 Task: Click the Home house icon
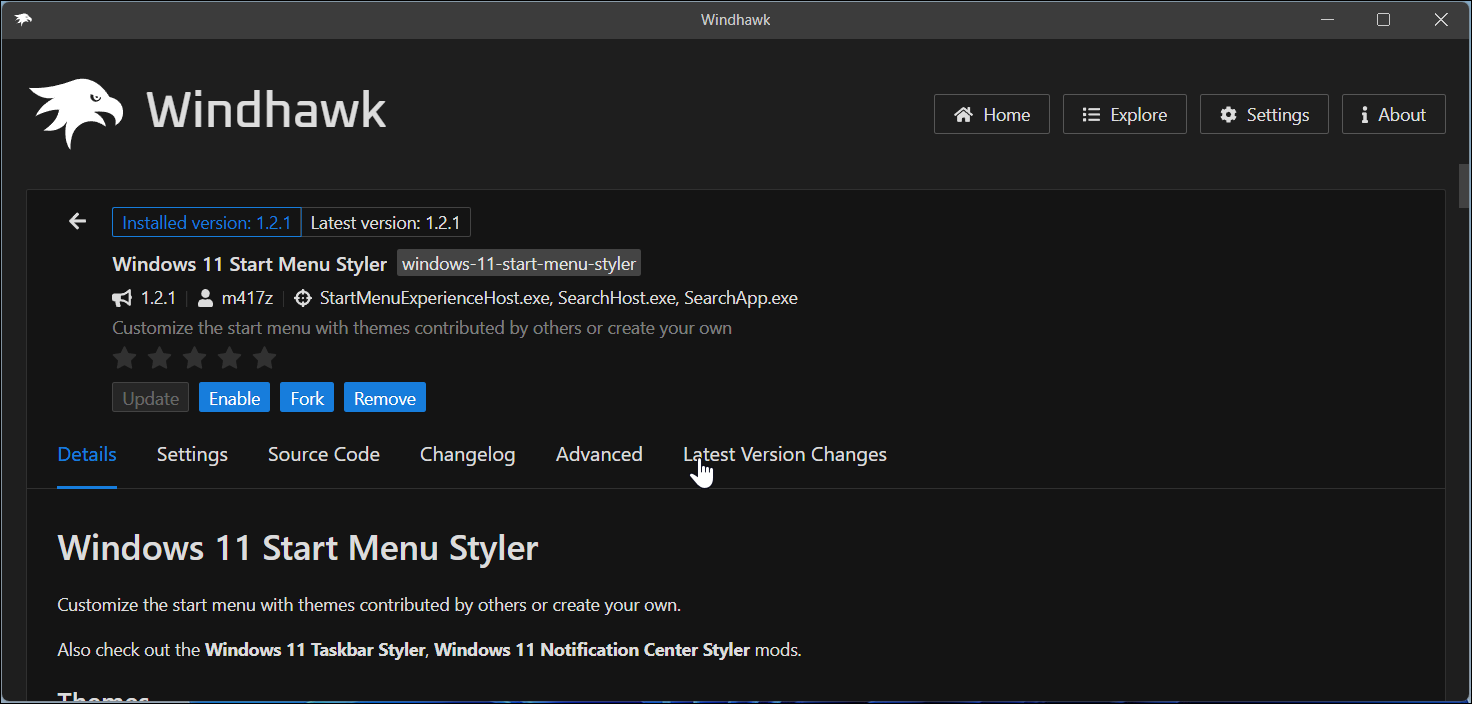[963, 114]
